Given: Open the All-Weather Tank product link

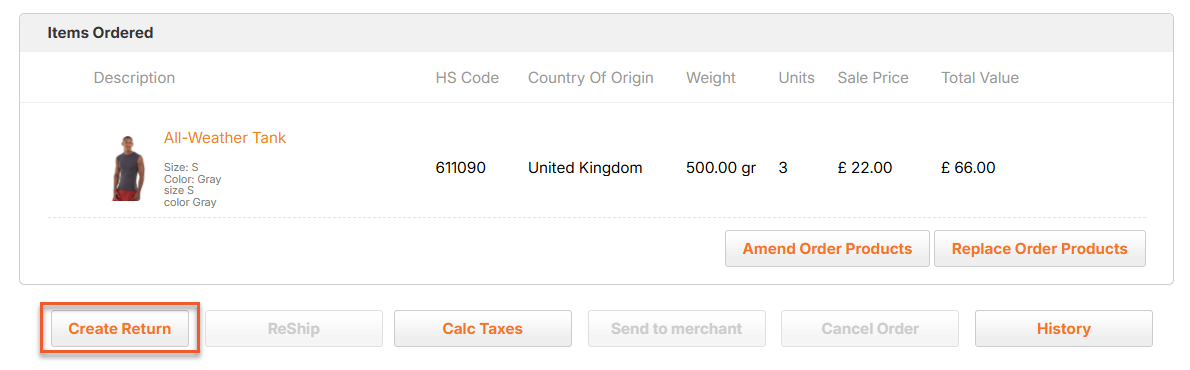Looking at the screenshot, I should [x=225, y=138].
